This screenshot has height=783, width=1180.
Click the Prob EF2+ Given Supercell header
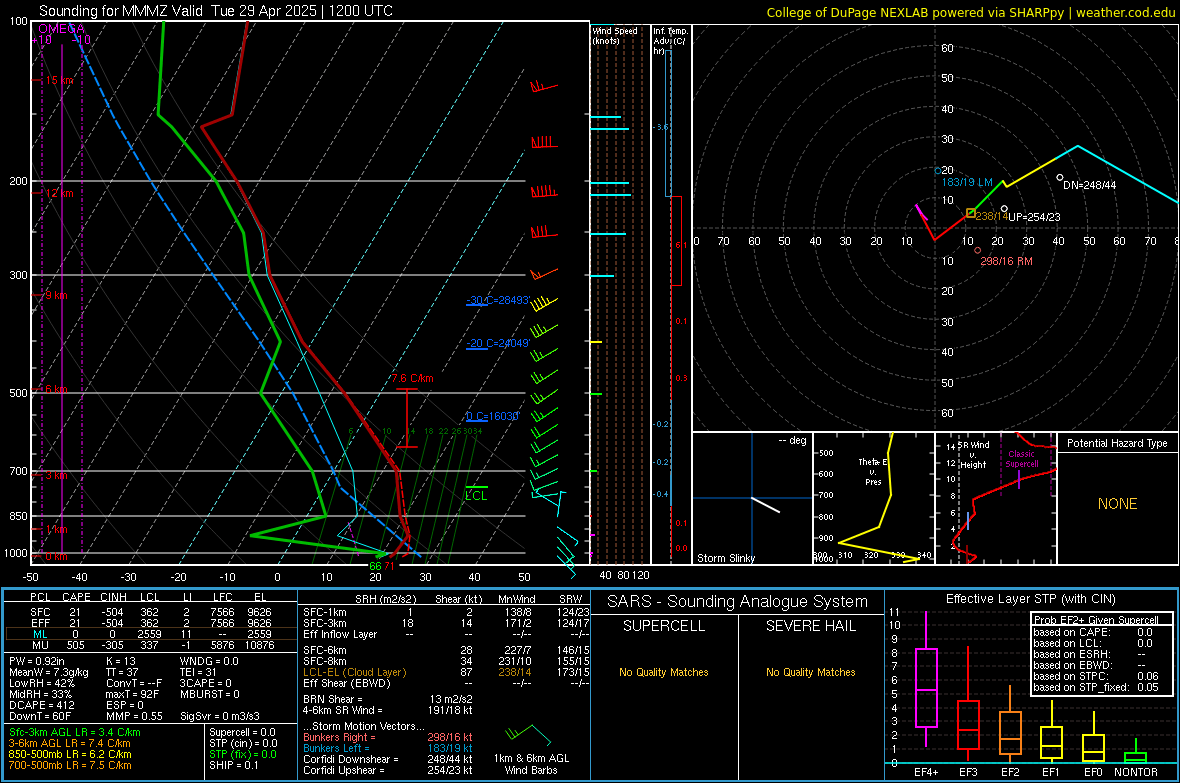1096,620
